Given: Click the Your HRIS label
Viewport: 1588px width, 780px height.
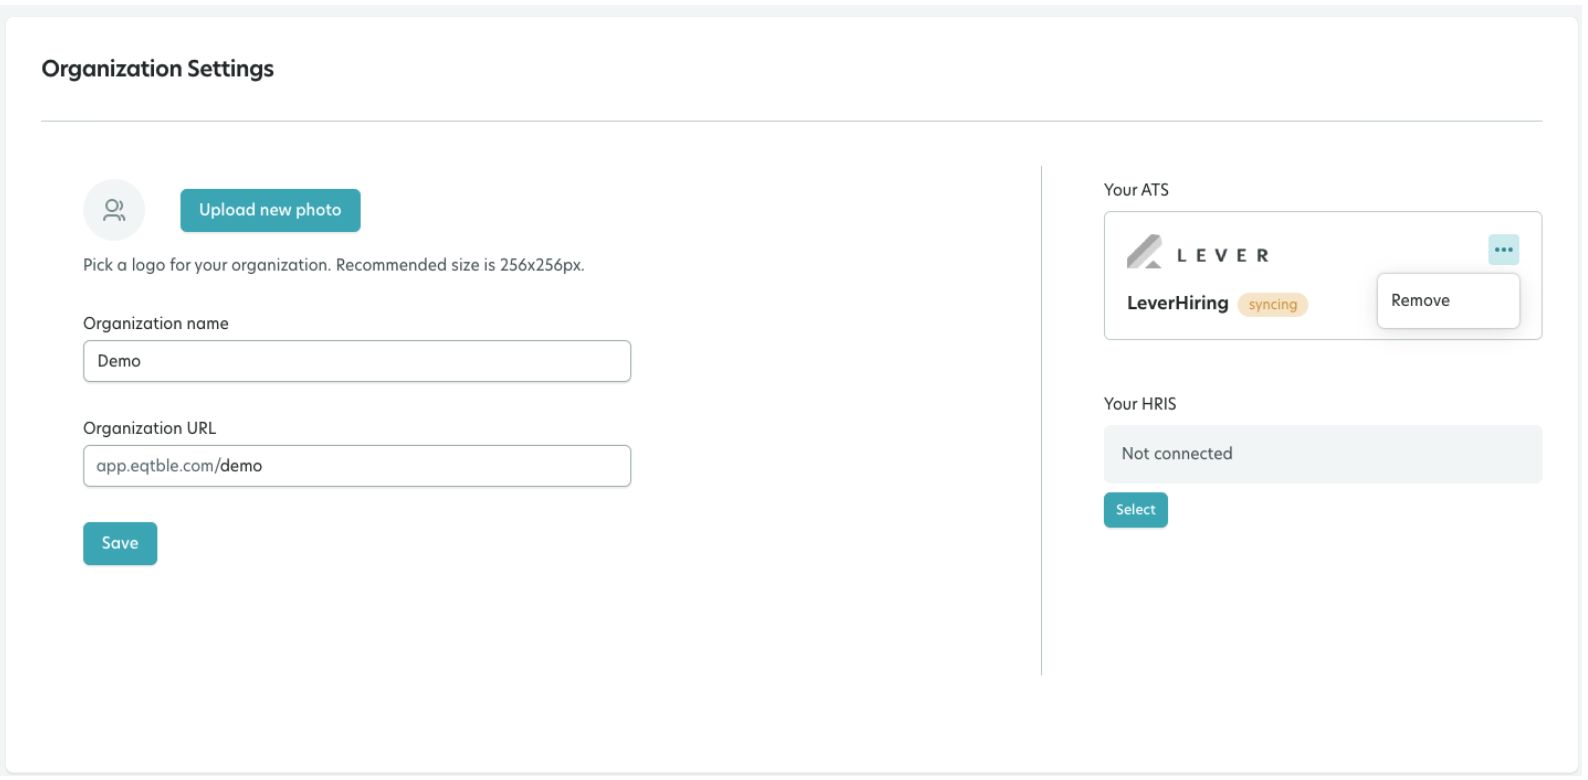Looking at the screenshot, I should click(x=1140, y=404).
